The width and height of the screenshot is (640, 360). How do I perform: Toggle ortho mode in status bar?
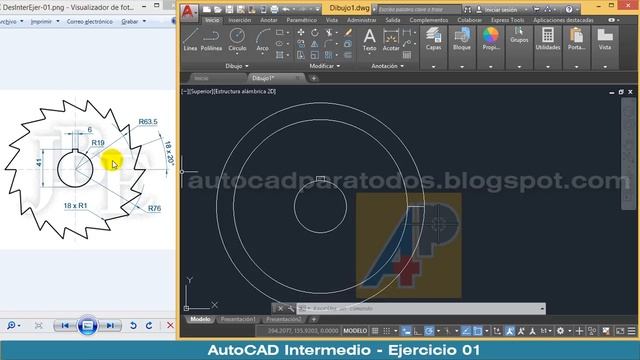417,331
